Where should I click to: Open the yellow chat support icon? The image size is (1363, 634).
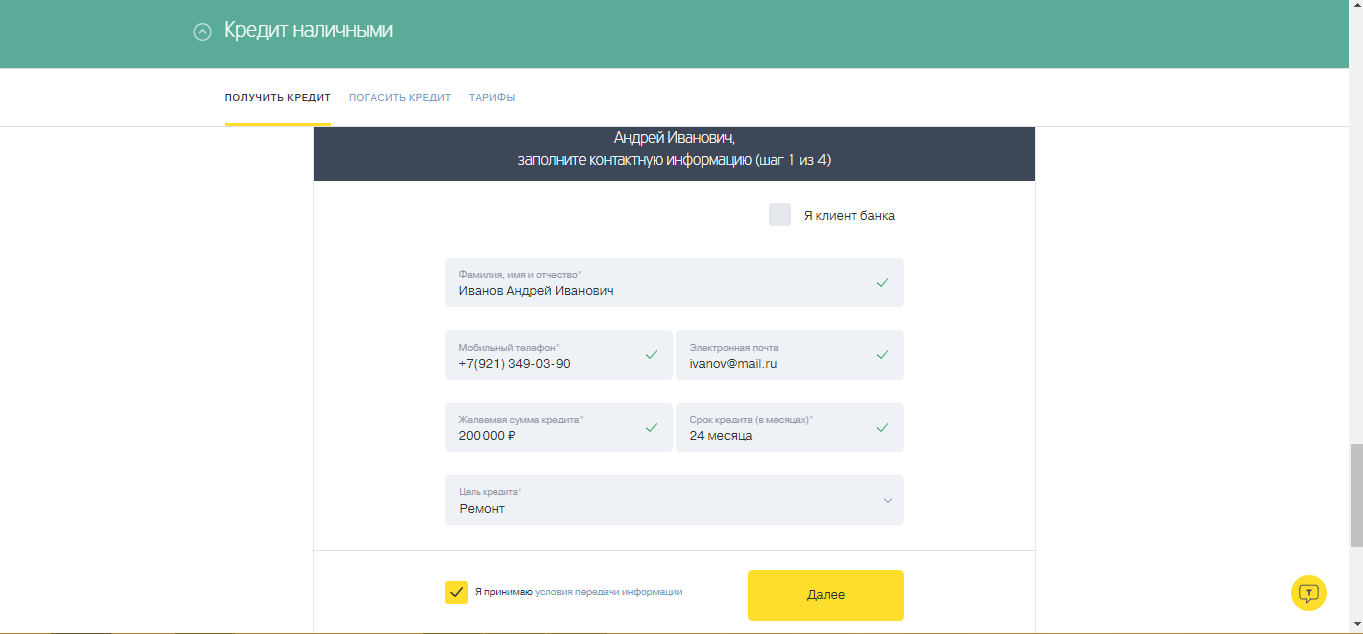tap(1308, 593)
